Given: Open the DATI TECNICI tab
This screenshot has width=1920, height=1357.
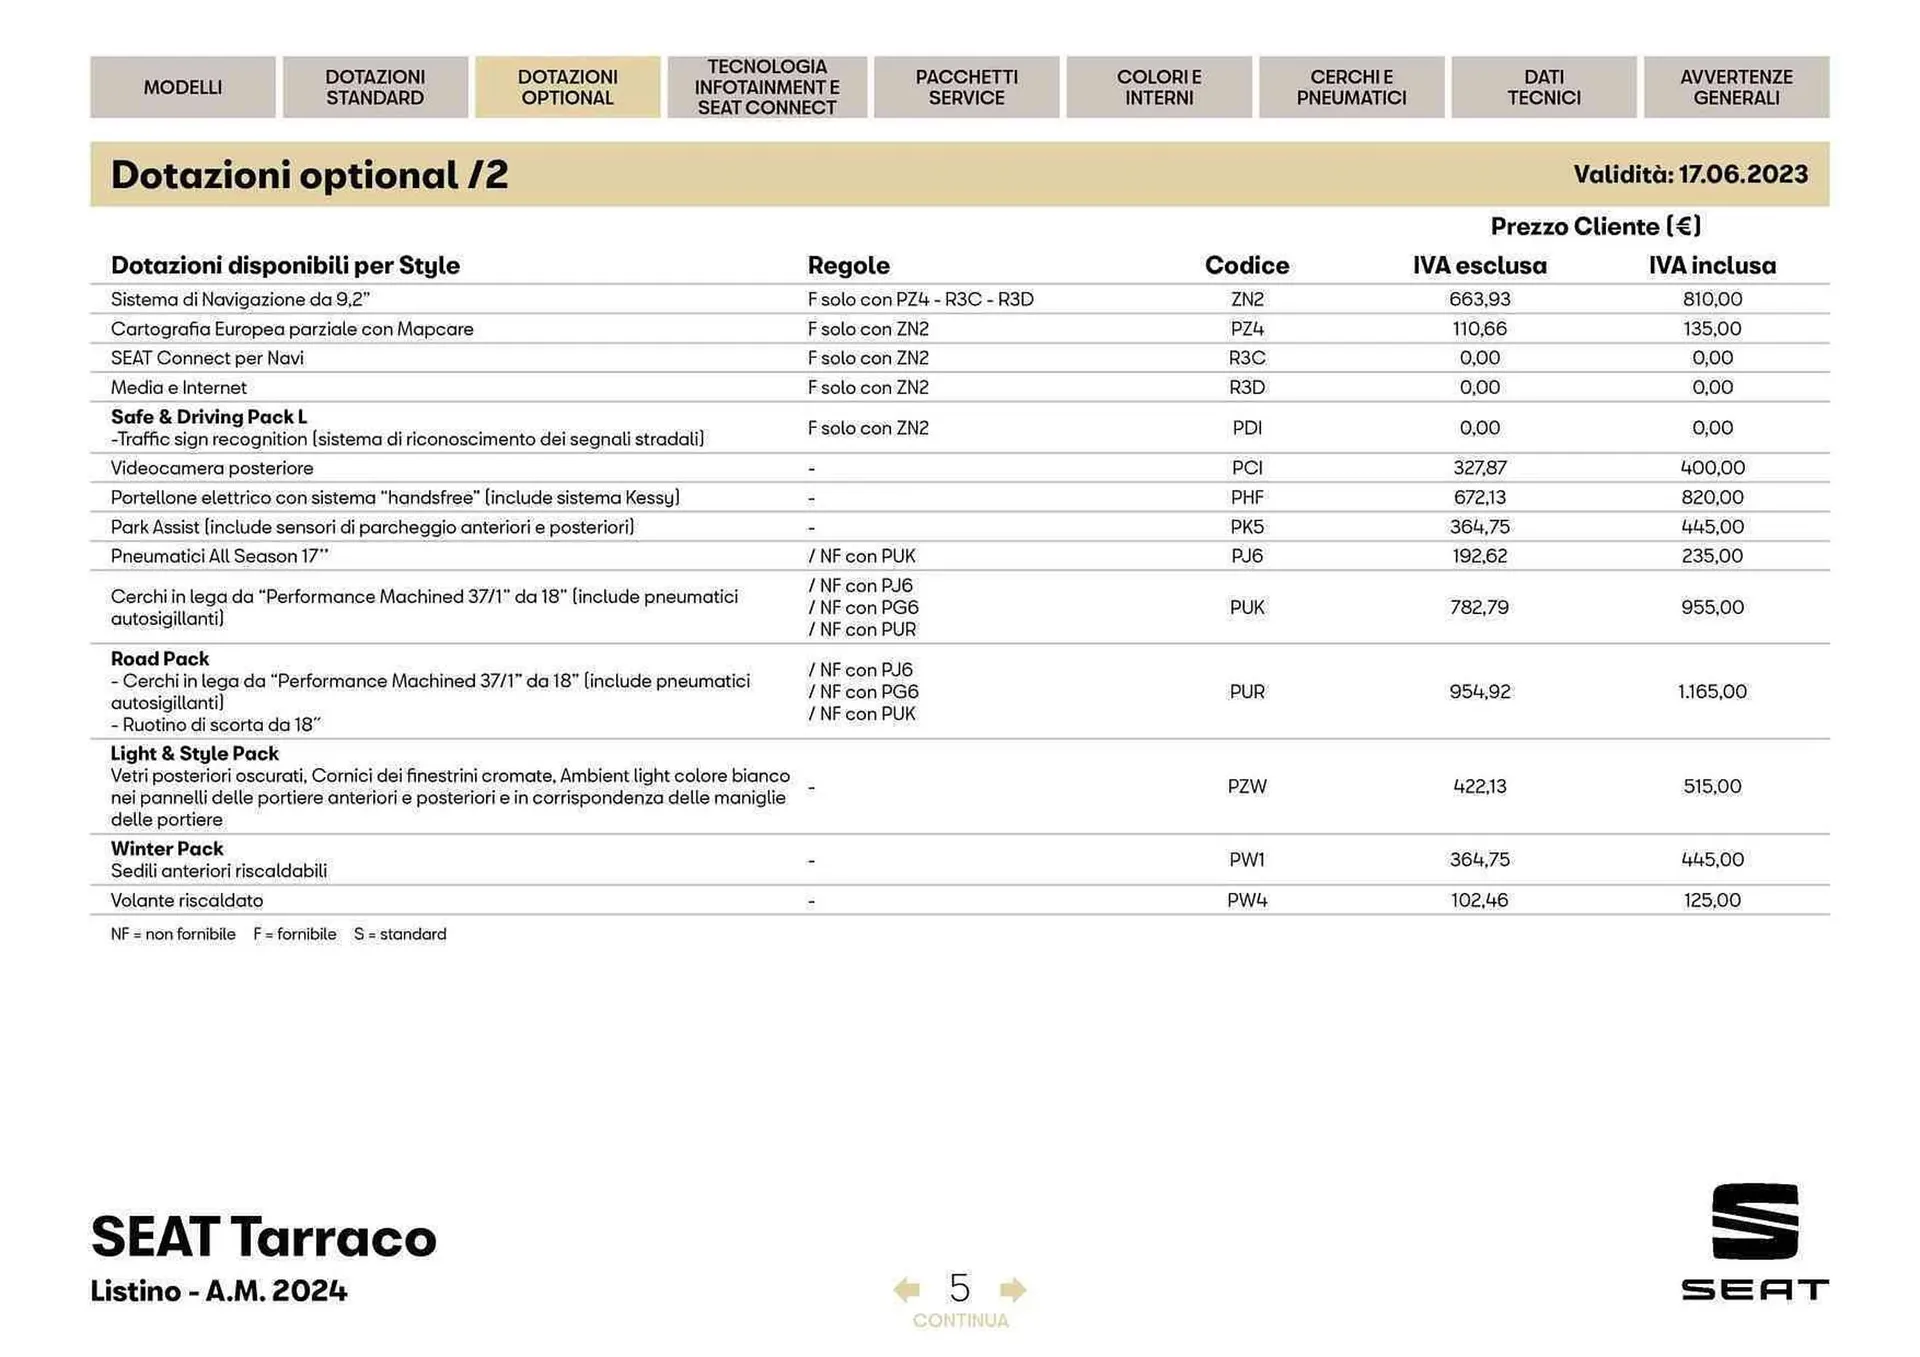Looking at the screenshot, I should click(1544, 87).
